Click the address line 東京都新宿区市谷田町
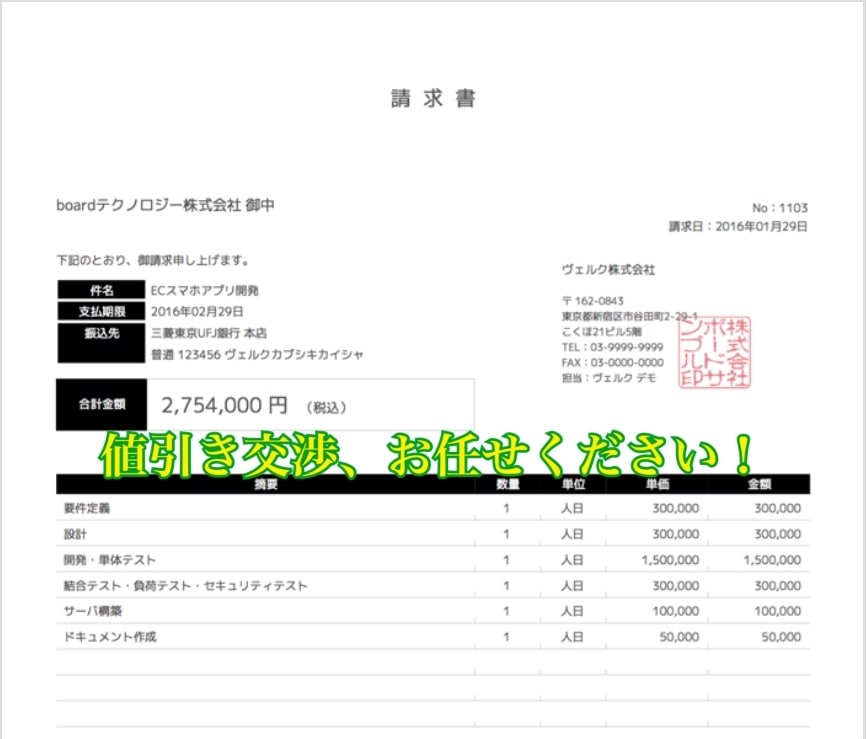 coord(629,317)
